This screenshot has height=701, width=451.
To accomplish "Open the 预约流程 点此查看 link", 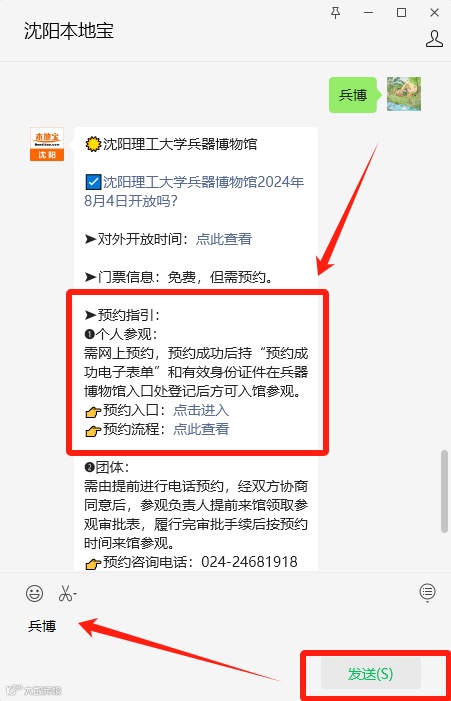I will [x=201, y=429].
